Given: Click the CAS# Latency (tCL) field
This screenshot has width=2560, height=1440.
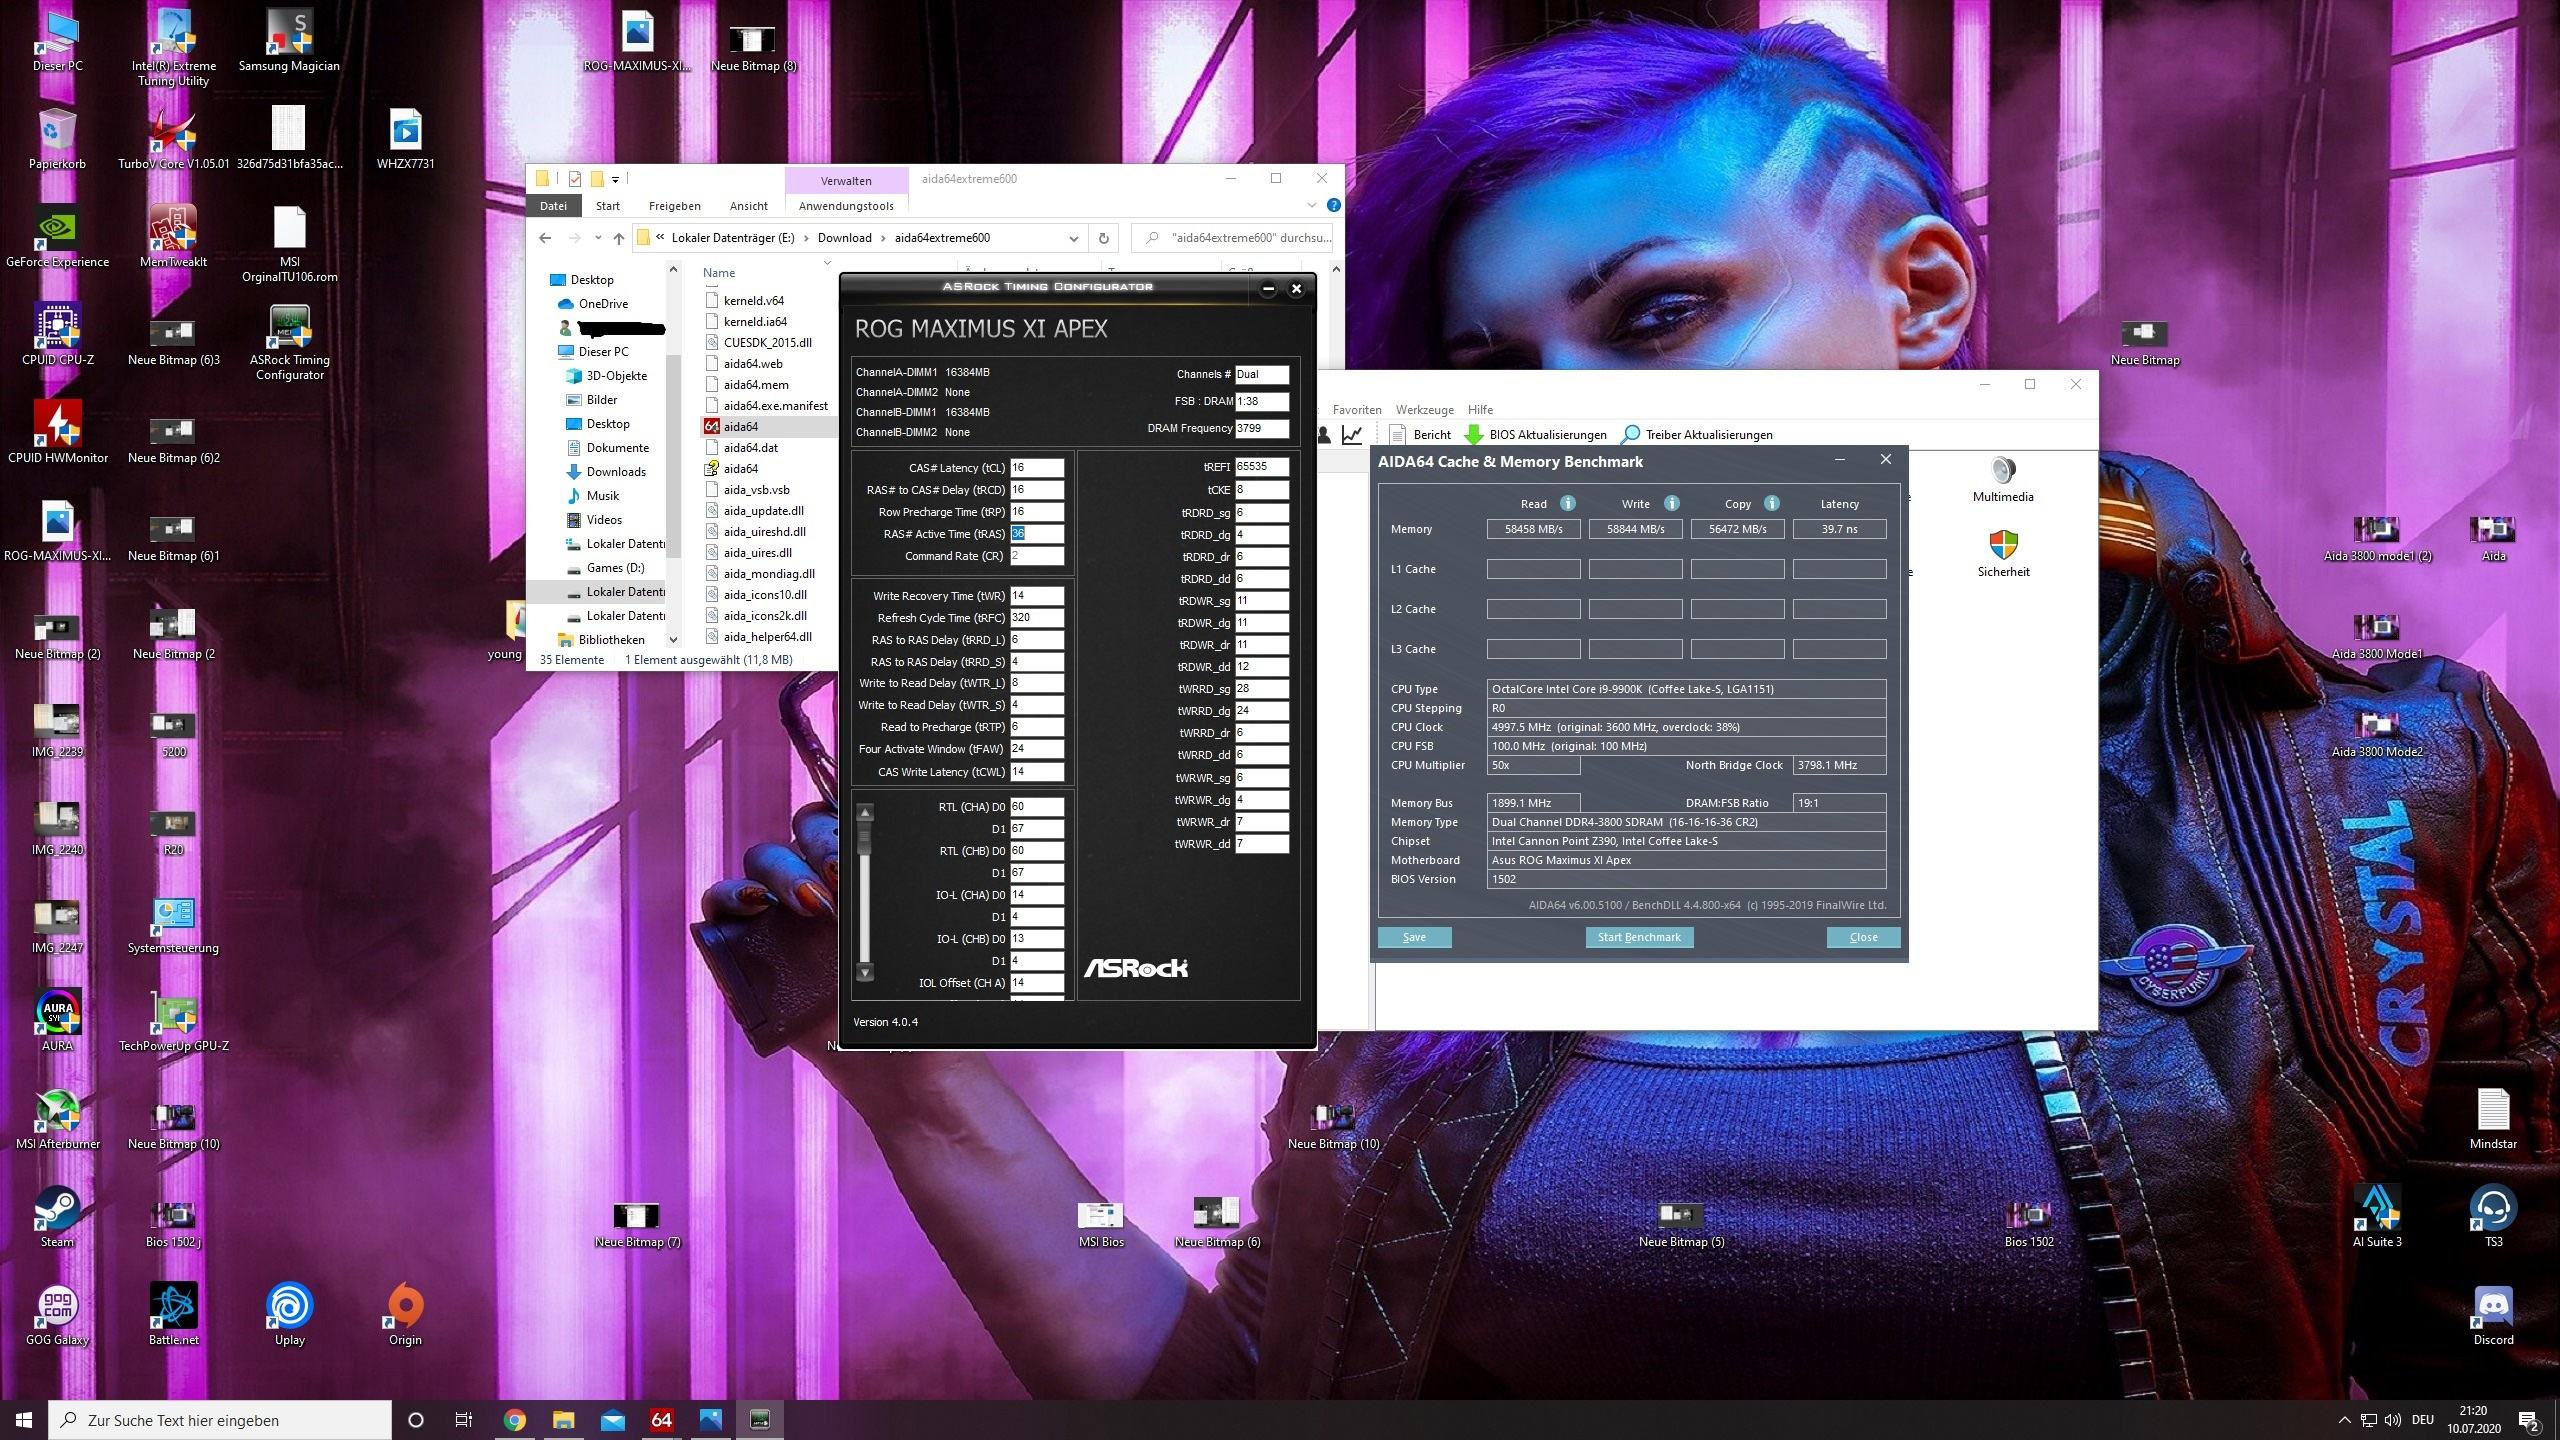Looking at the screenshot, I should [1036, 467].
